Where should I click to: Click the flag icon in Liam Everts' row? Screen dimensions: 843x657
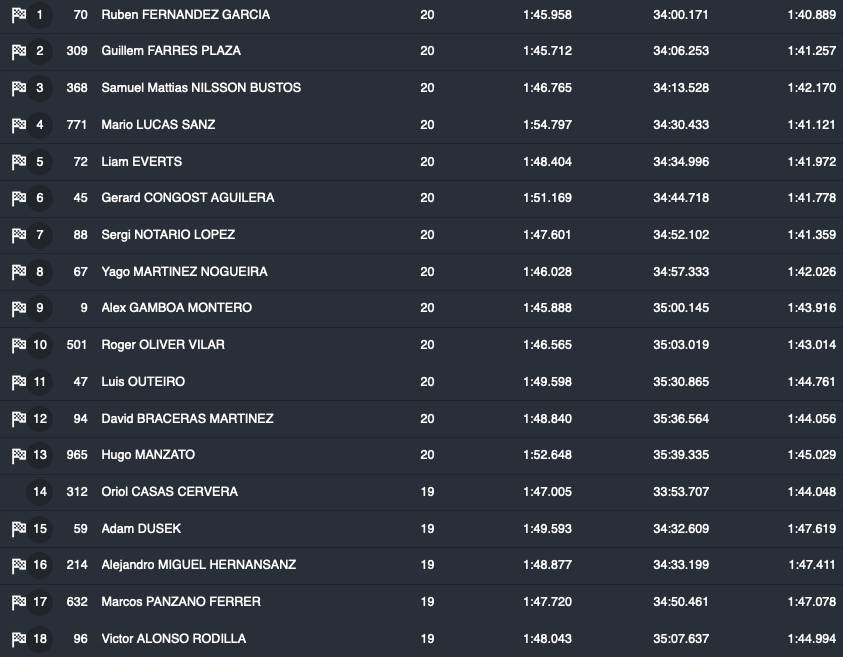tap(18, 162)
